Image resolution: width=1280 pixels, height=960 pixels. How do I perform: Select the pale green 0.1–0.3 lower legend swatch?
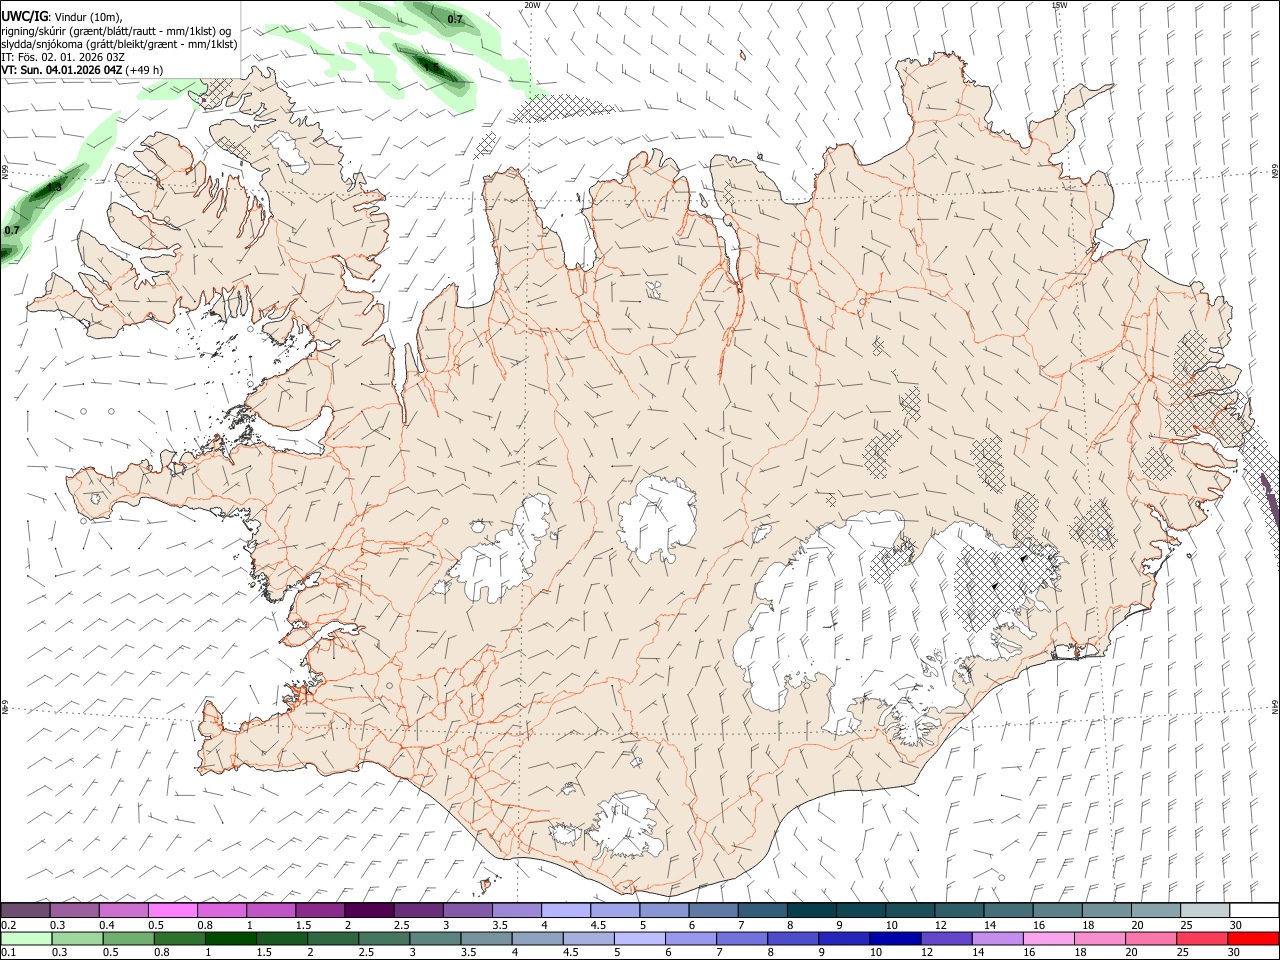(27, 938)
